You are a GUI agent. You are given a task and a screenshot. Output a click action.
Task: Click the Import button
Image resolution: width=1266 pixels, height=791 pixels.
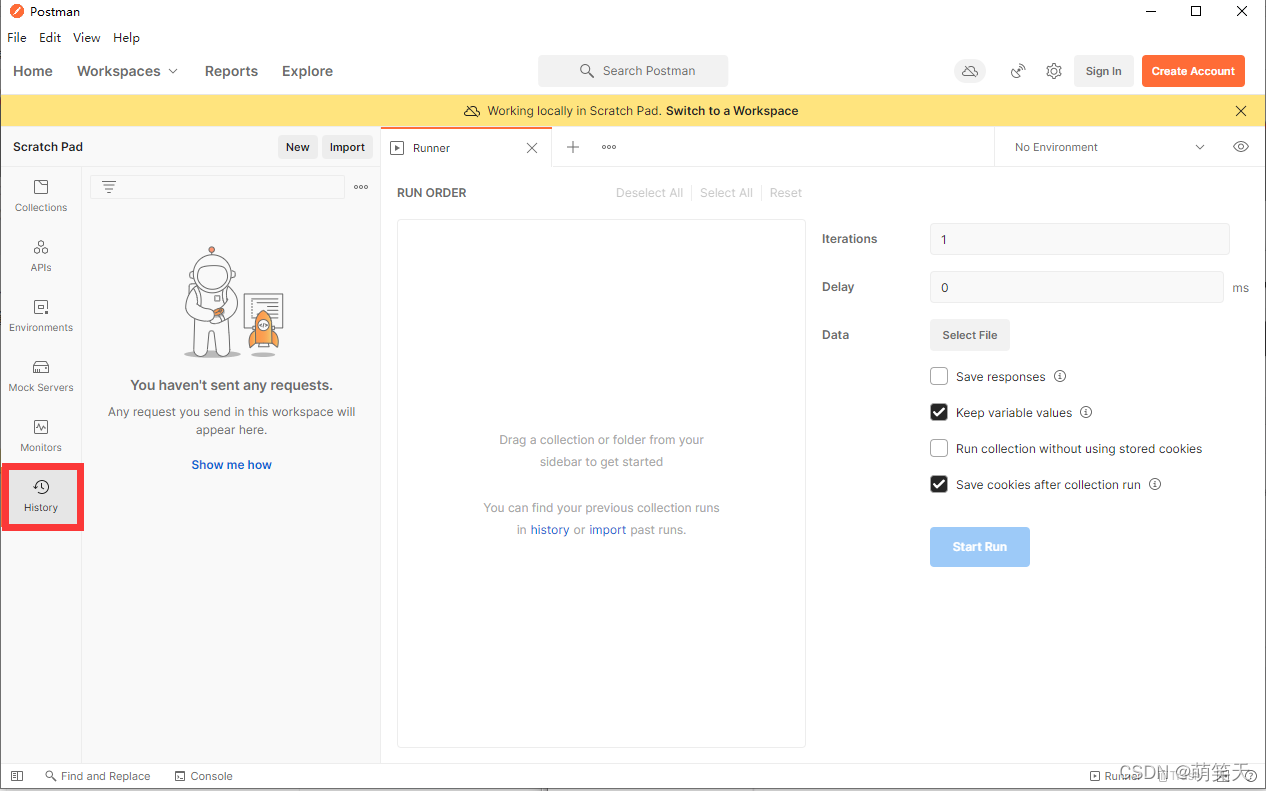click(347, 147)
